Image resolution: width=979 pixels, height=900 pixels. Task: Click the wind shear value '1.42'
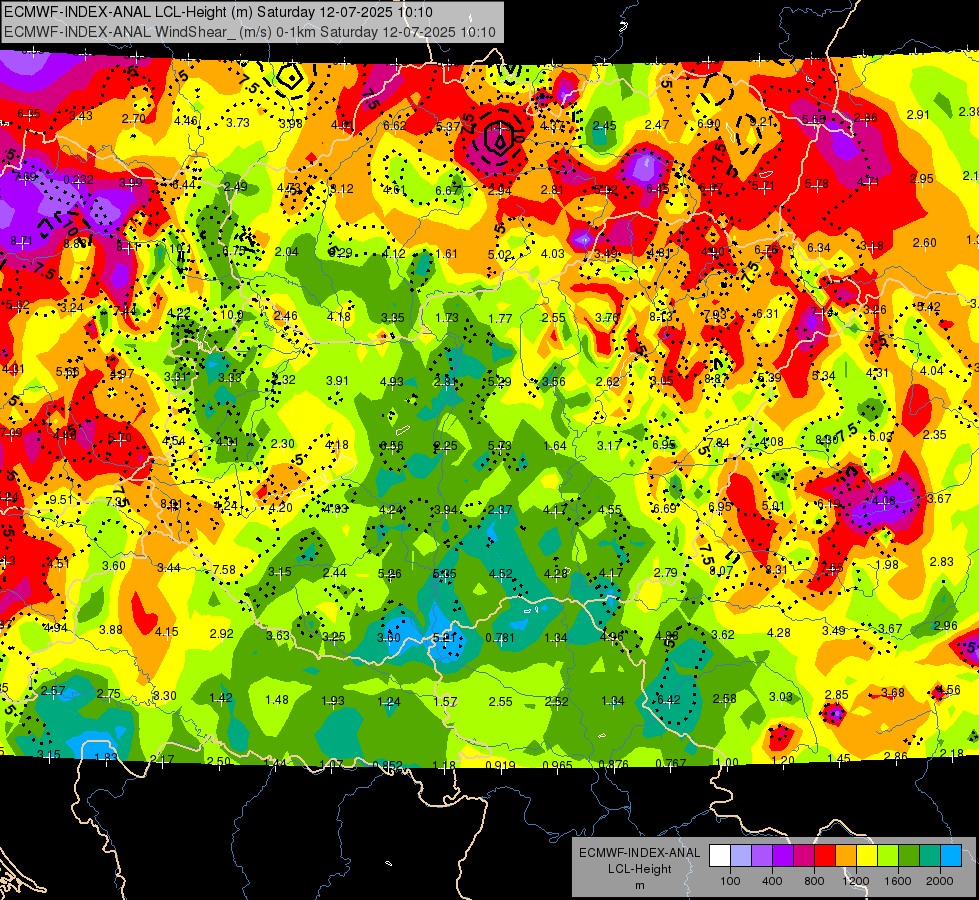221,698
